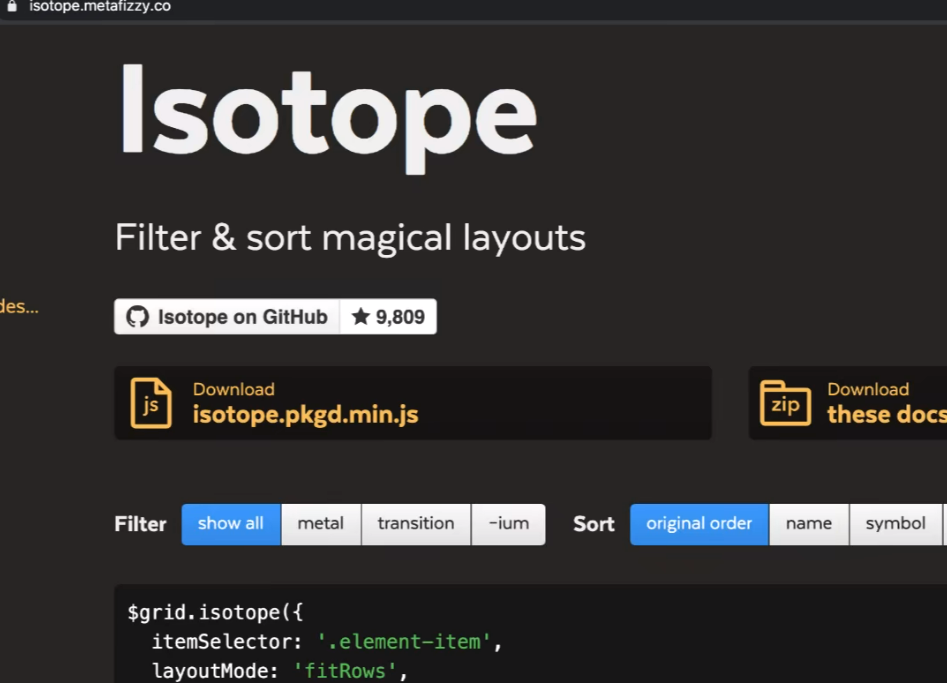This screenshot has width=947, height=683.
Task: Click the GitHub octocat icon
Action: (137, 316)
